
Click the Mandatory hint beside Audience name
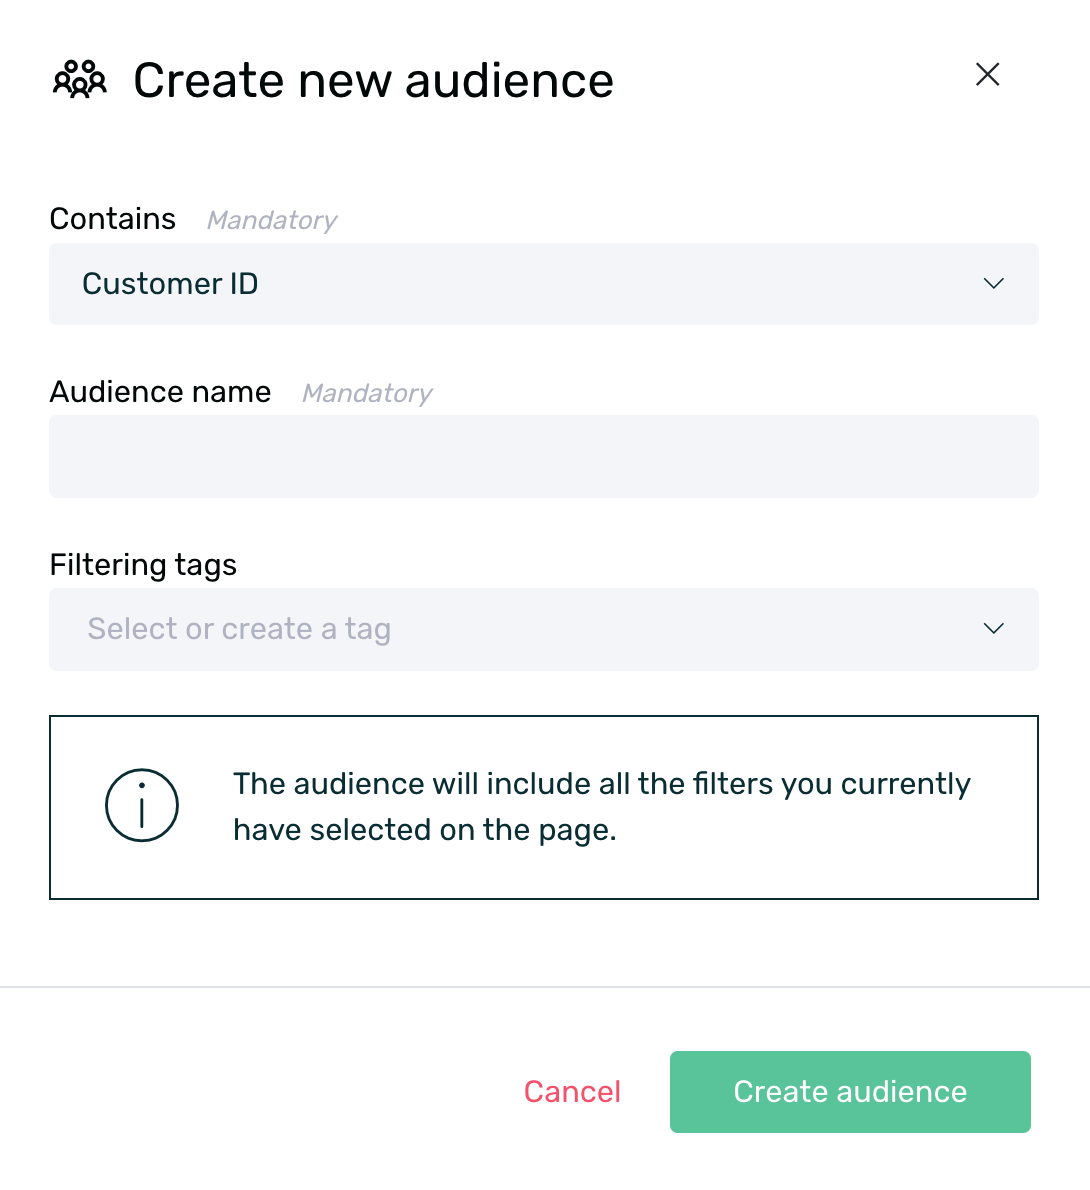click(367, 393)
